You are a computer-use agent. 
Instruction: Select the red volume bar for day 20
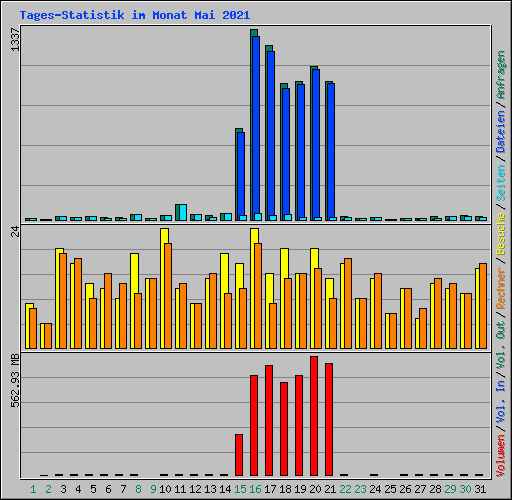coord(314,416)
